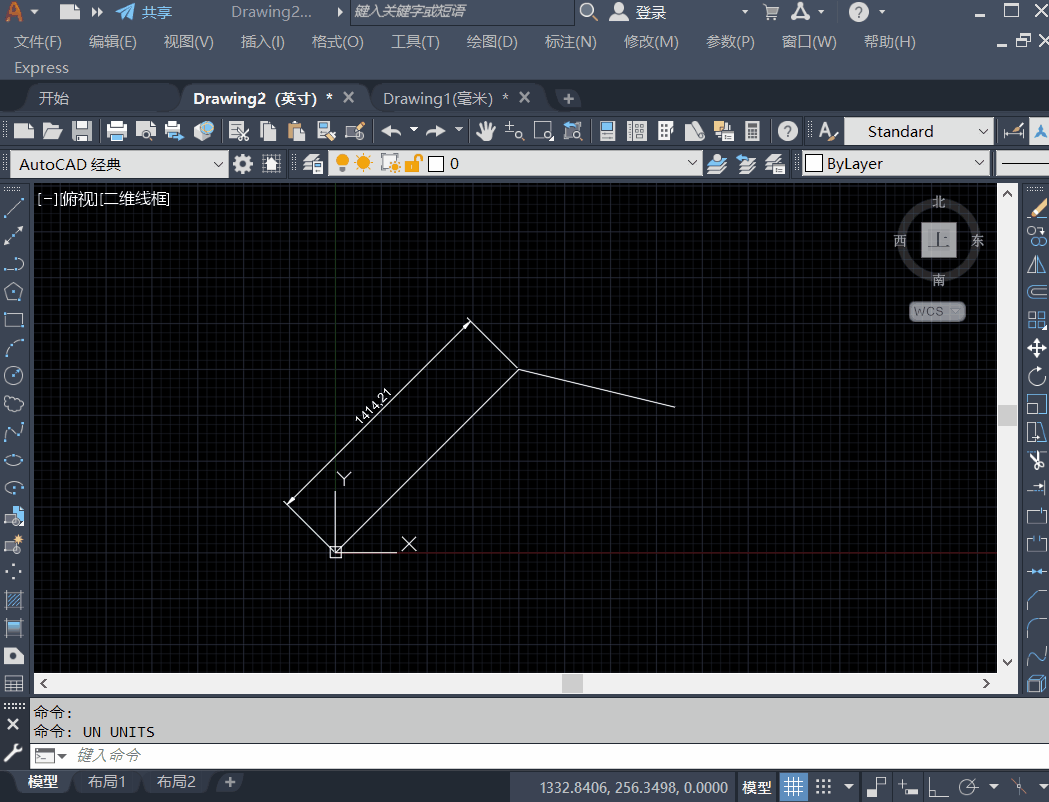Toggle infer constraints icon in status bar
The width and height of the screenshot is (1049, 802).
tap(876, 787)
